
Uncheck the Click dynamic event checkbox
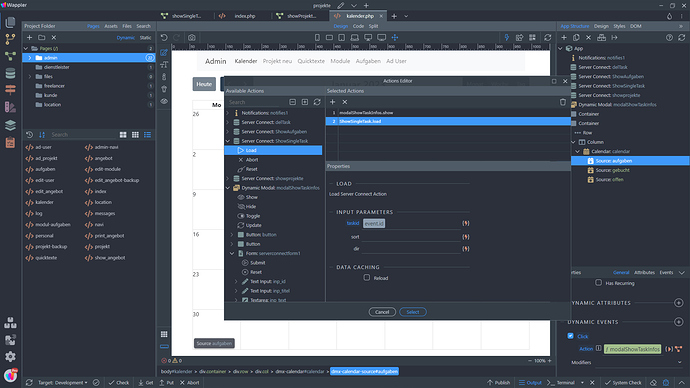571,336
